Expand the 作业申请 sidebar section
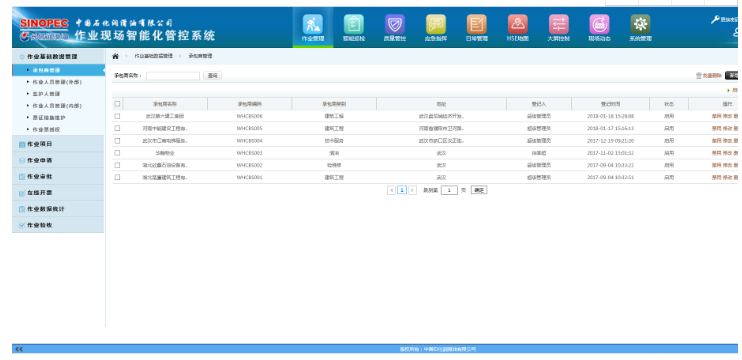The height and width of the screenshot is (360, 742). 58,160
